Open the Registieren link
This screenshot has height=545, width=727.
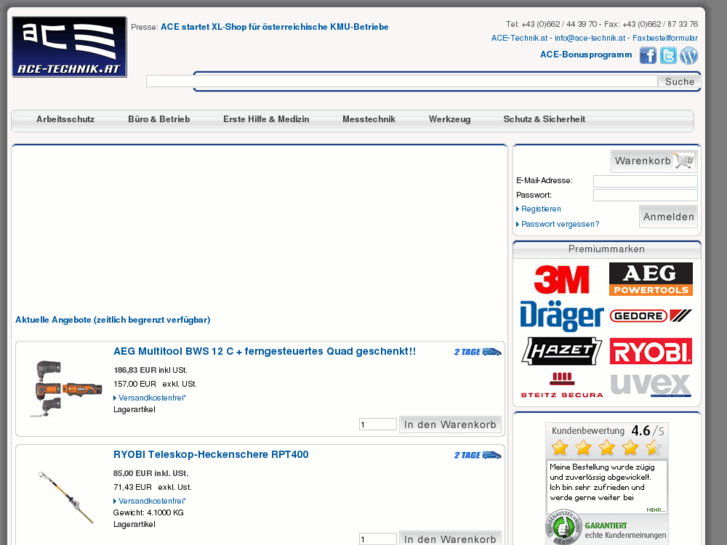coord(541,209)
